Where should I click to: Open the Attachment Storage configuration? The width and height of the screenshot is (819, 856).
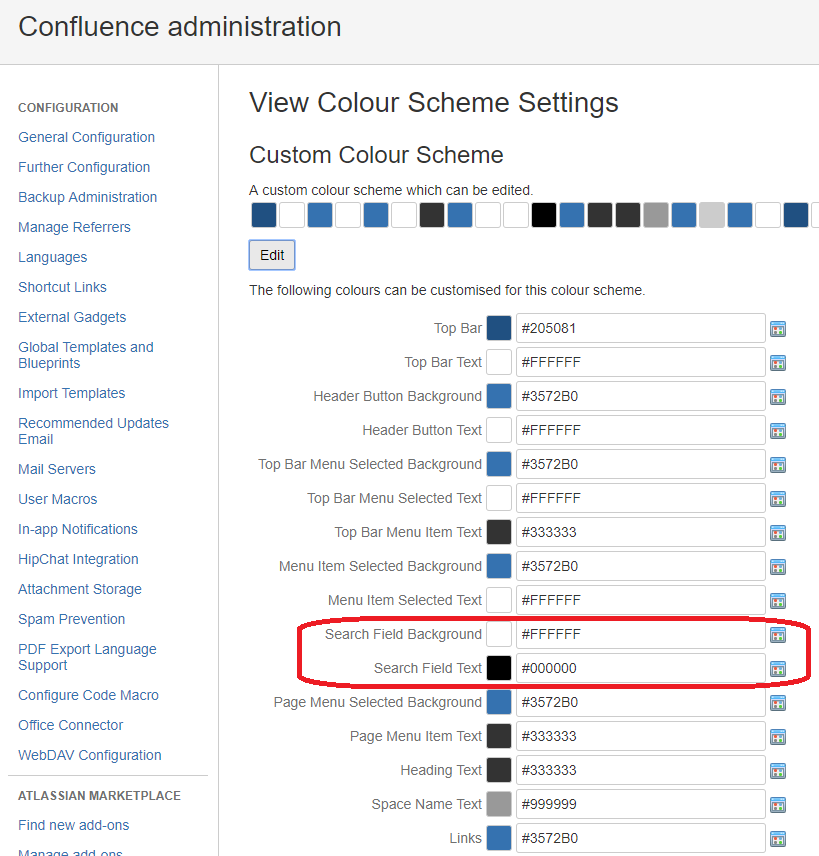point(79,589)
